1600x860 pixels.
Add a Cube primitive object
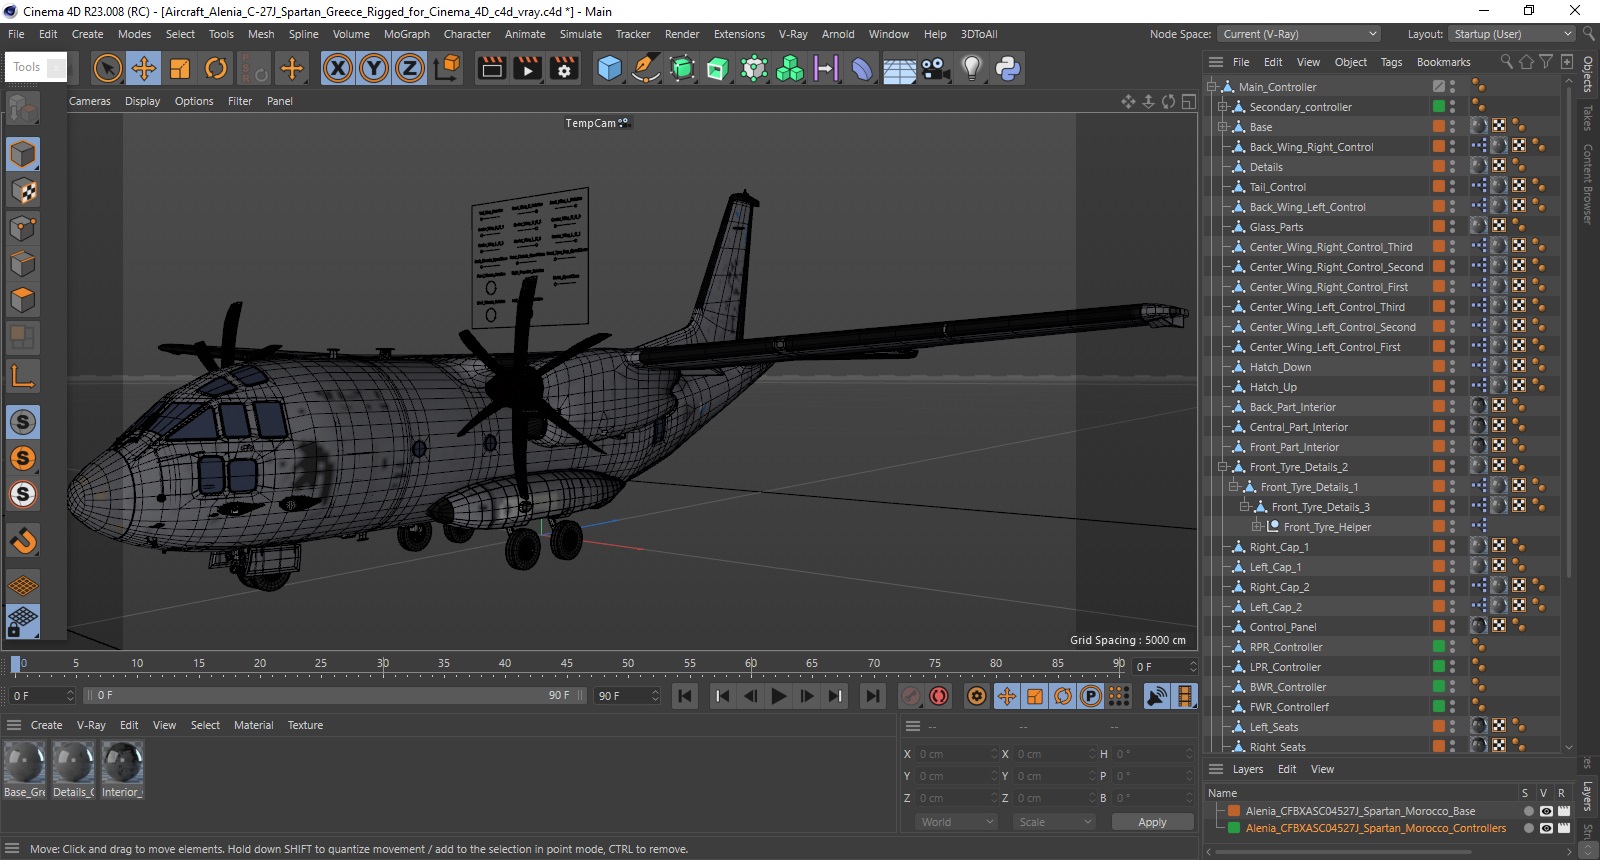(x=609, y=68)
